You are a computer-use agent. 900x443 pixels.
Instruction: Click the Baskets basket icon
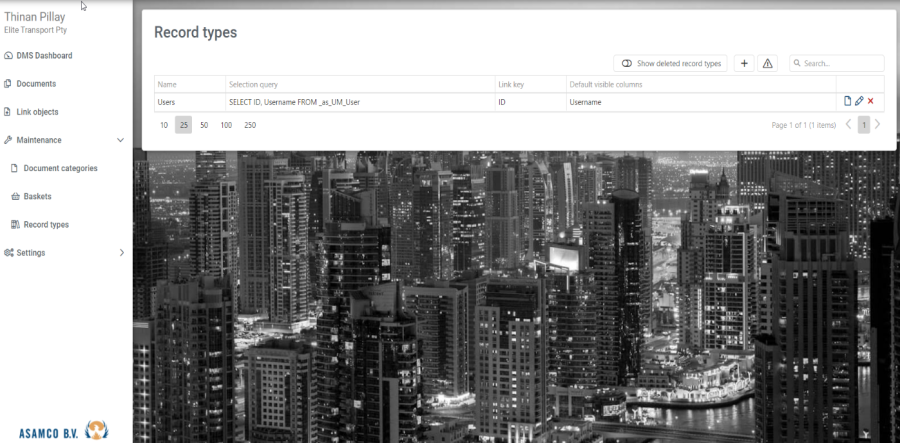coord(15,196)
